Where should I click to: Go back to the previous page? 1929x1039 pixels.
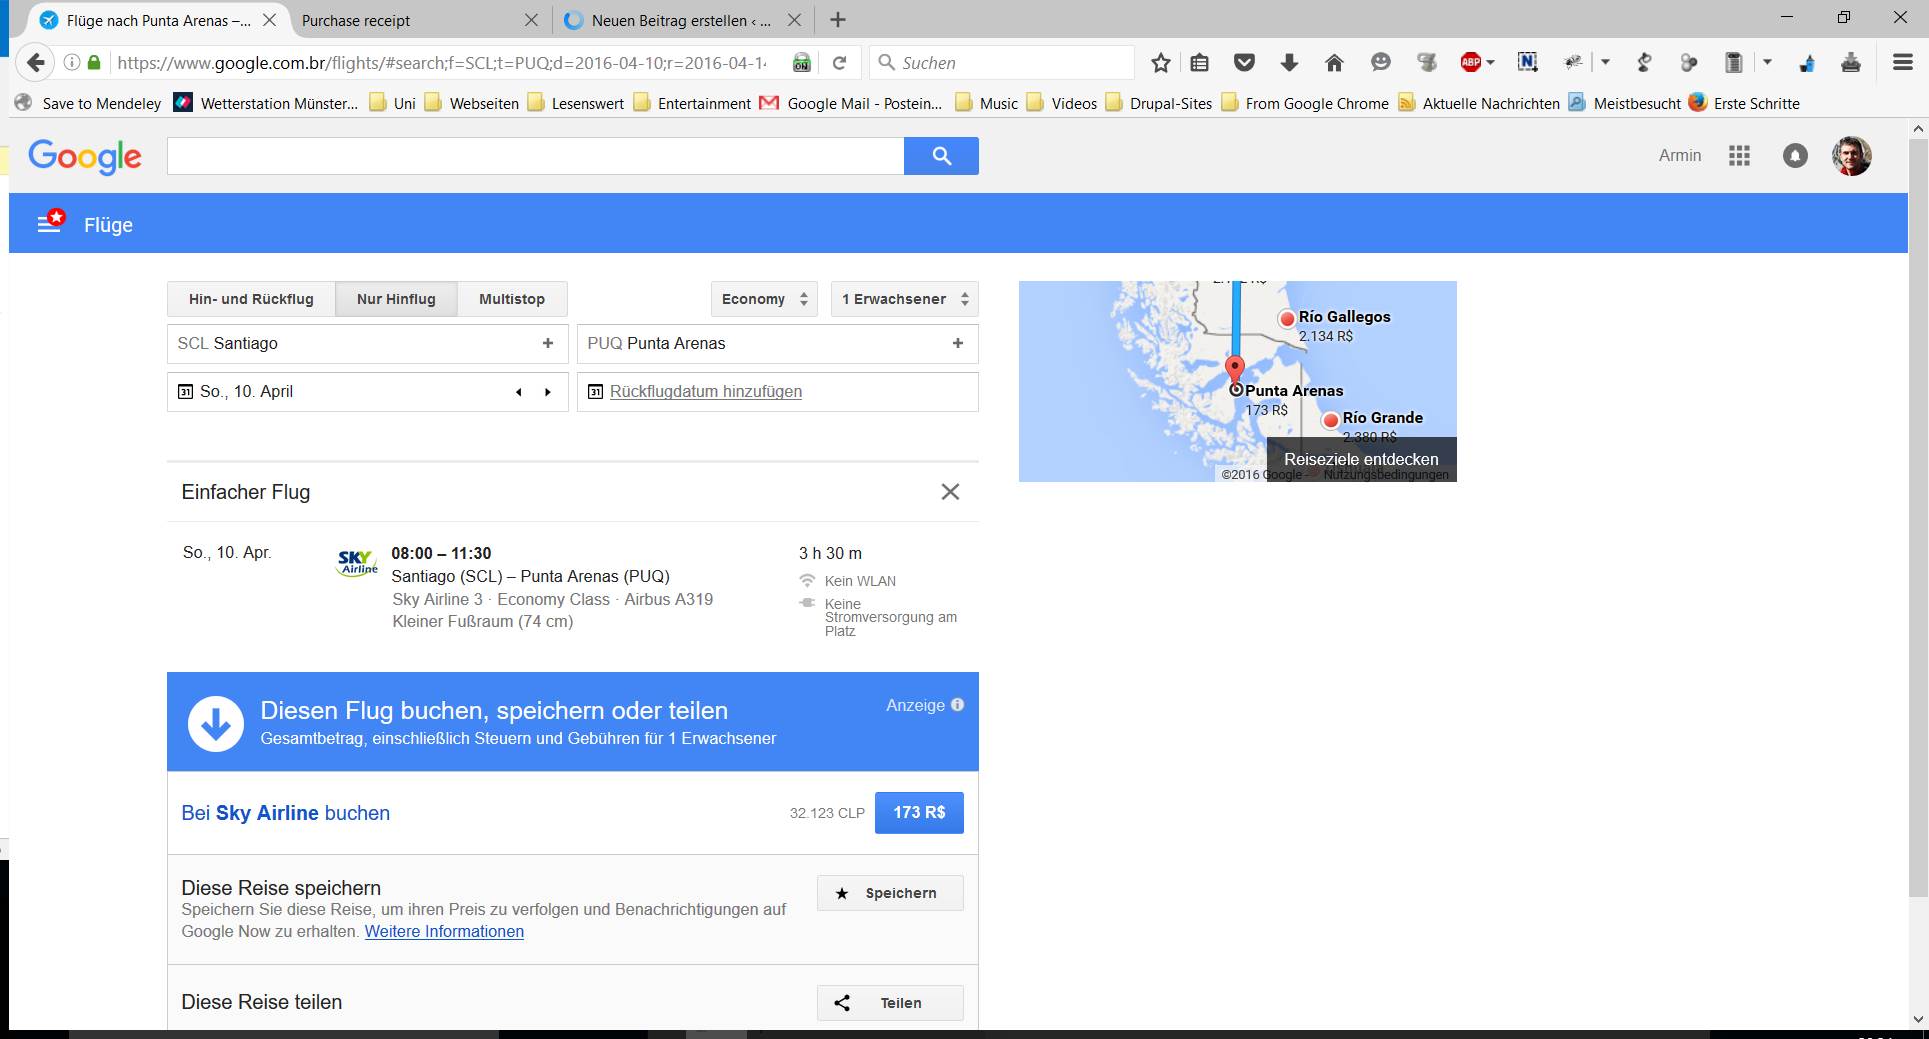[x=36, y=63]
